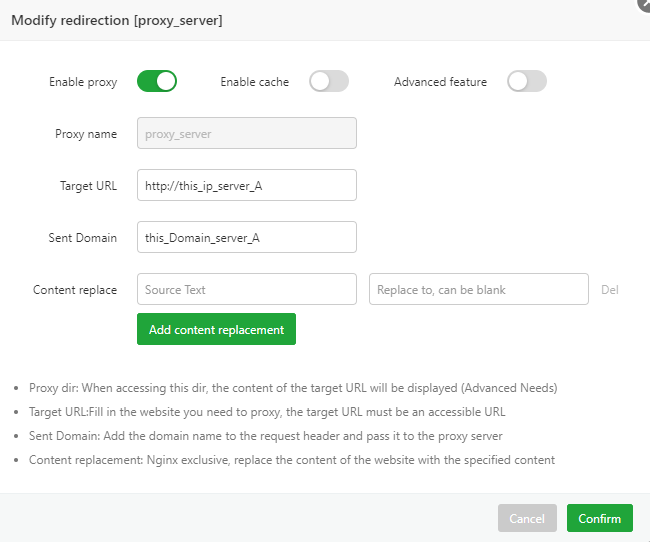This screenshot has width=650, height=542.
Task: Select the Source Text input box
Action: [x=246, y=289]
